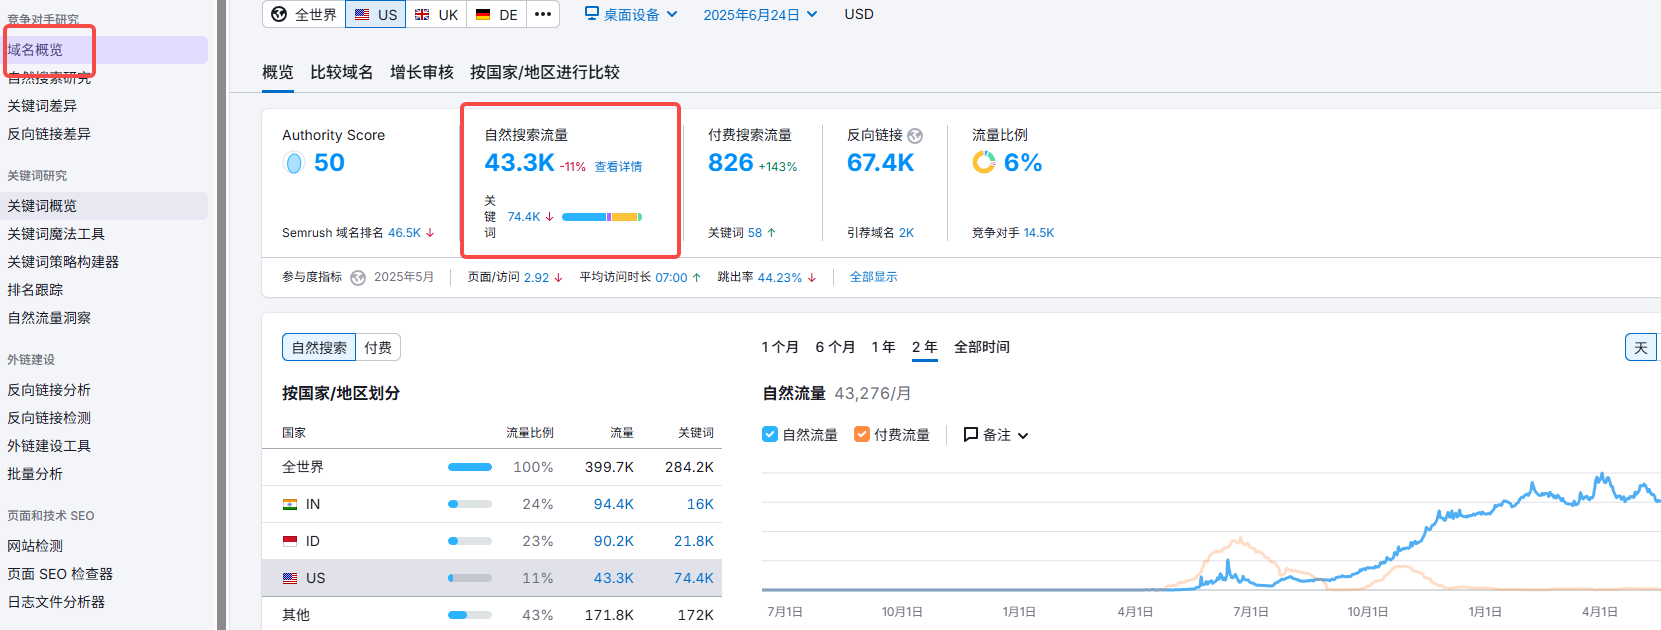
Task: Click the 流量比例 donut chart icon
Action: tap(984, 163)
